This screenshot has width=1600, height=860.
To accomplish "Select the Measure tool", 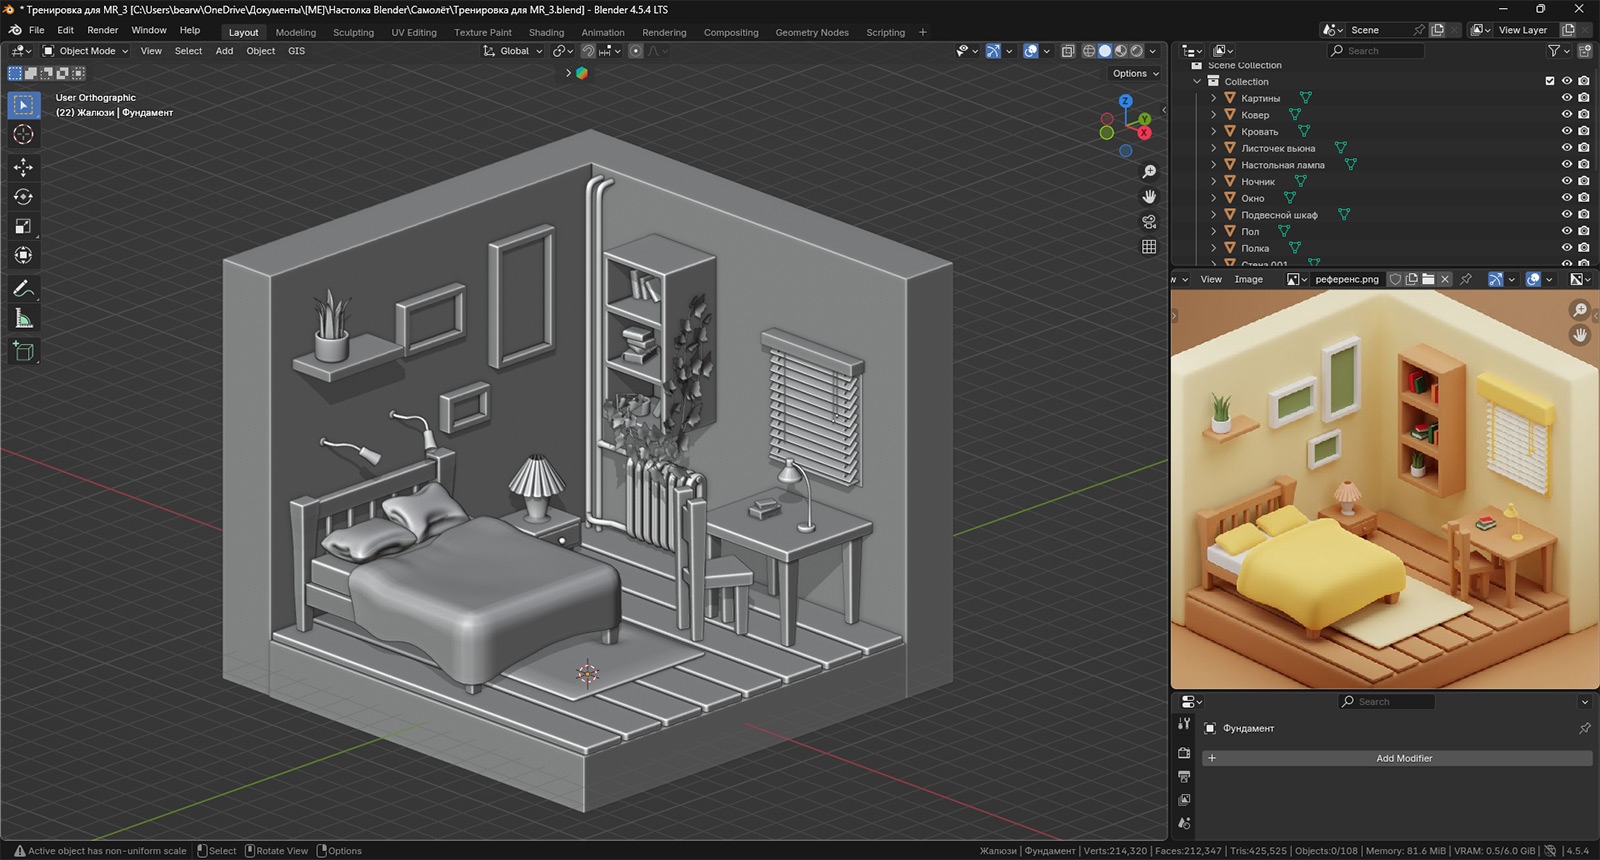I will coord(23,319).
